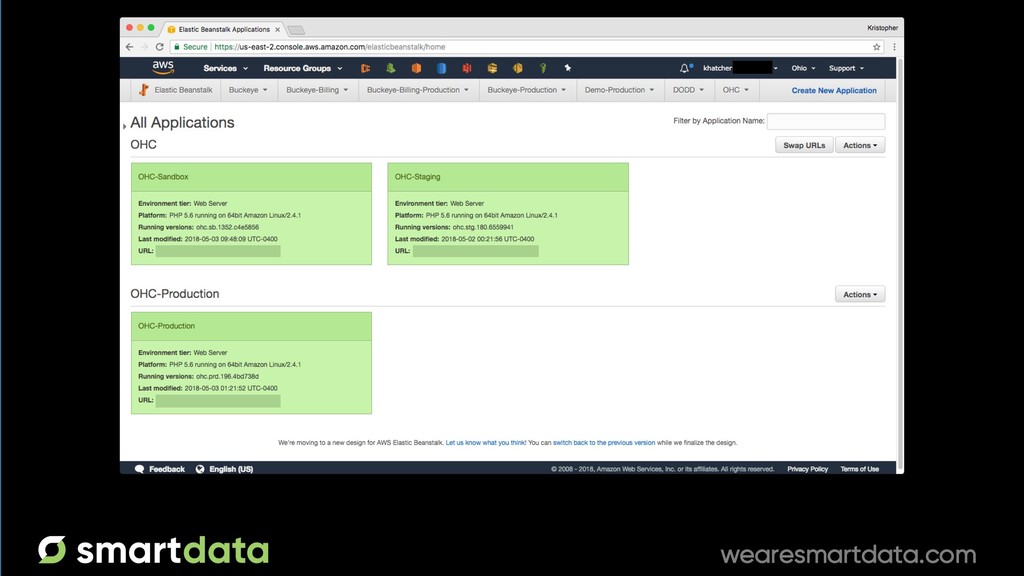Screen dimensions: 1024x576
Task: Expand the Buckeye-Billing dropdown
Action: pyautogui.click(x=317, y=90)
